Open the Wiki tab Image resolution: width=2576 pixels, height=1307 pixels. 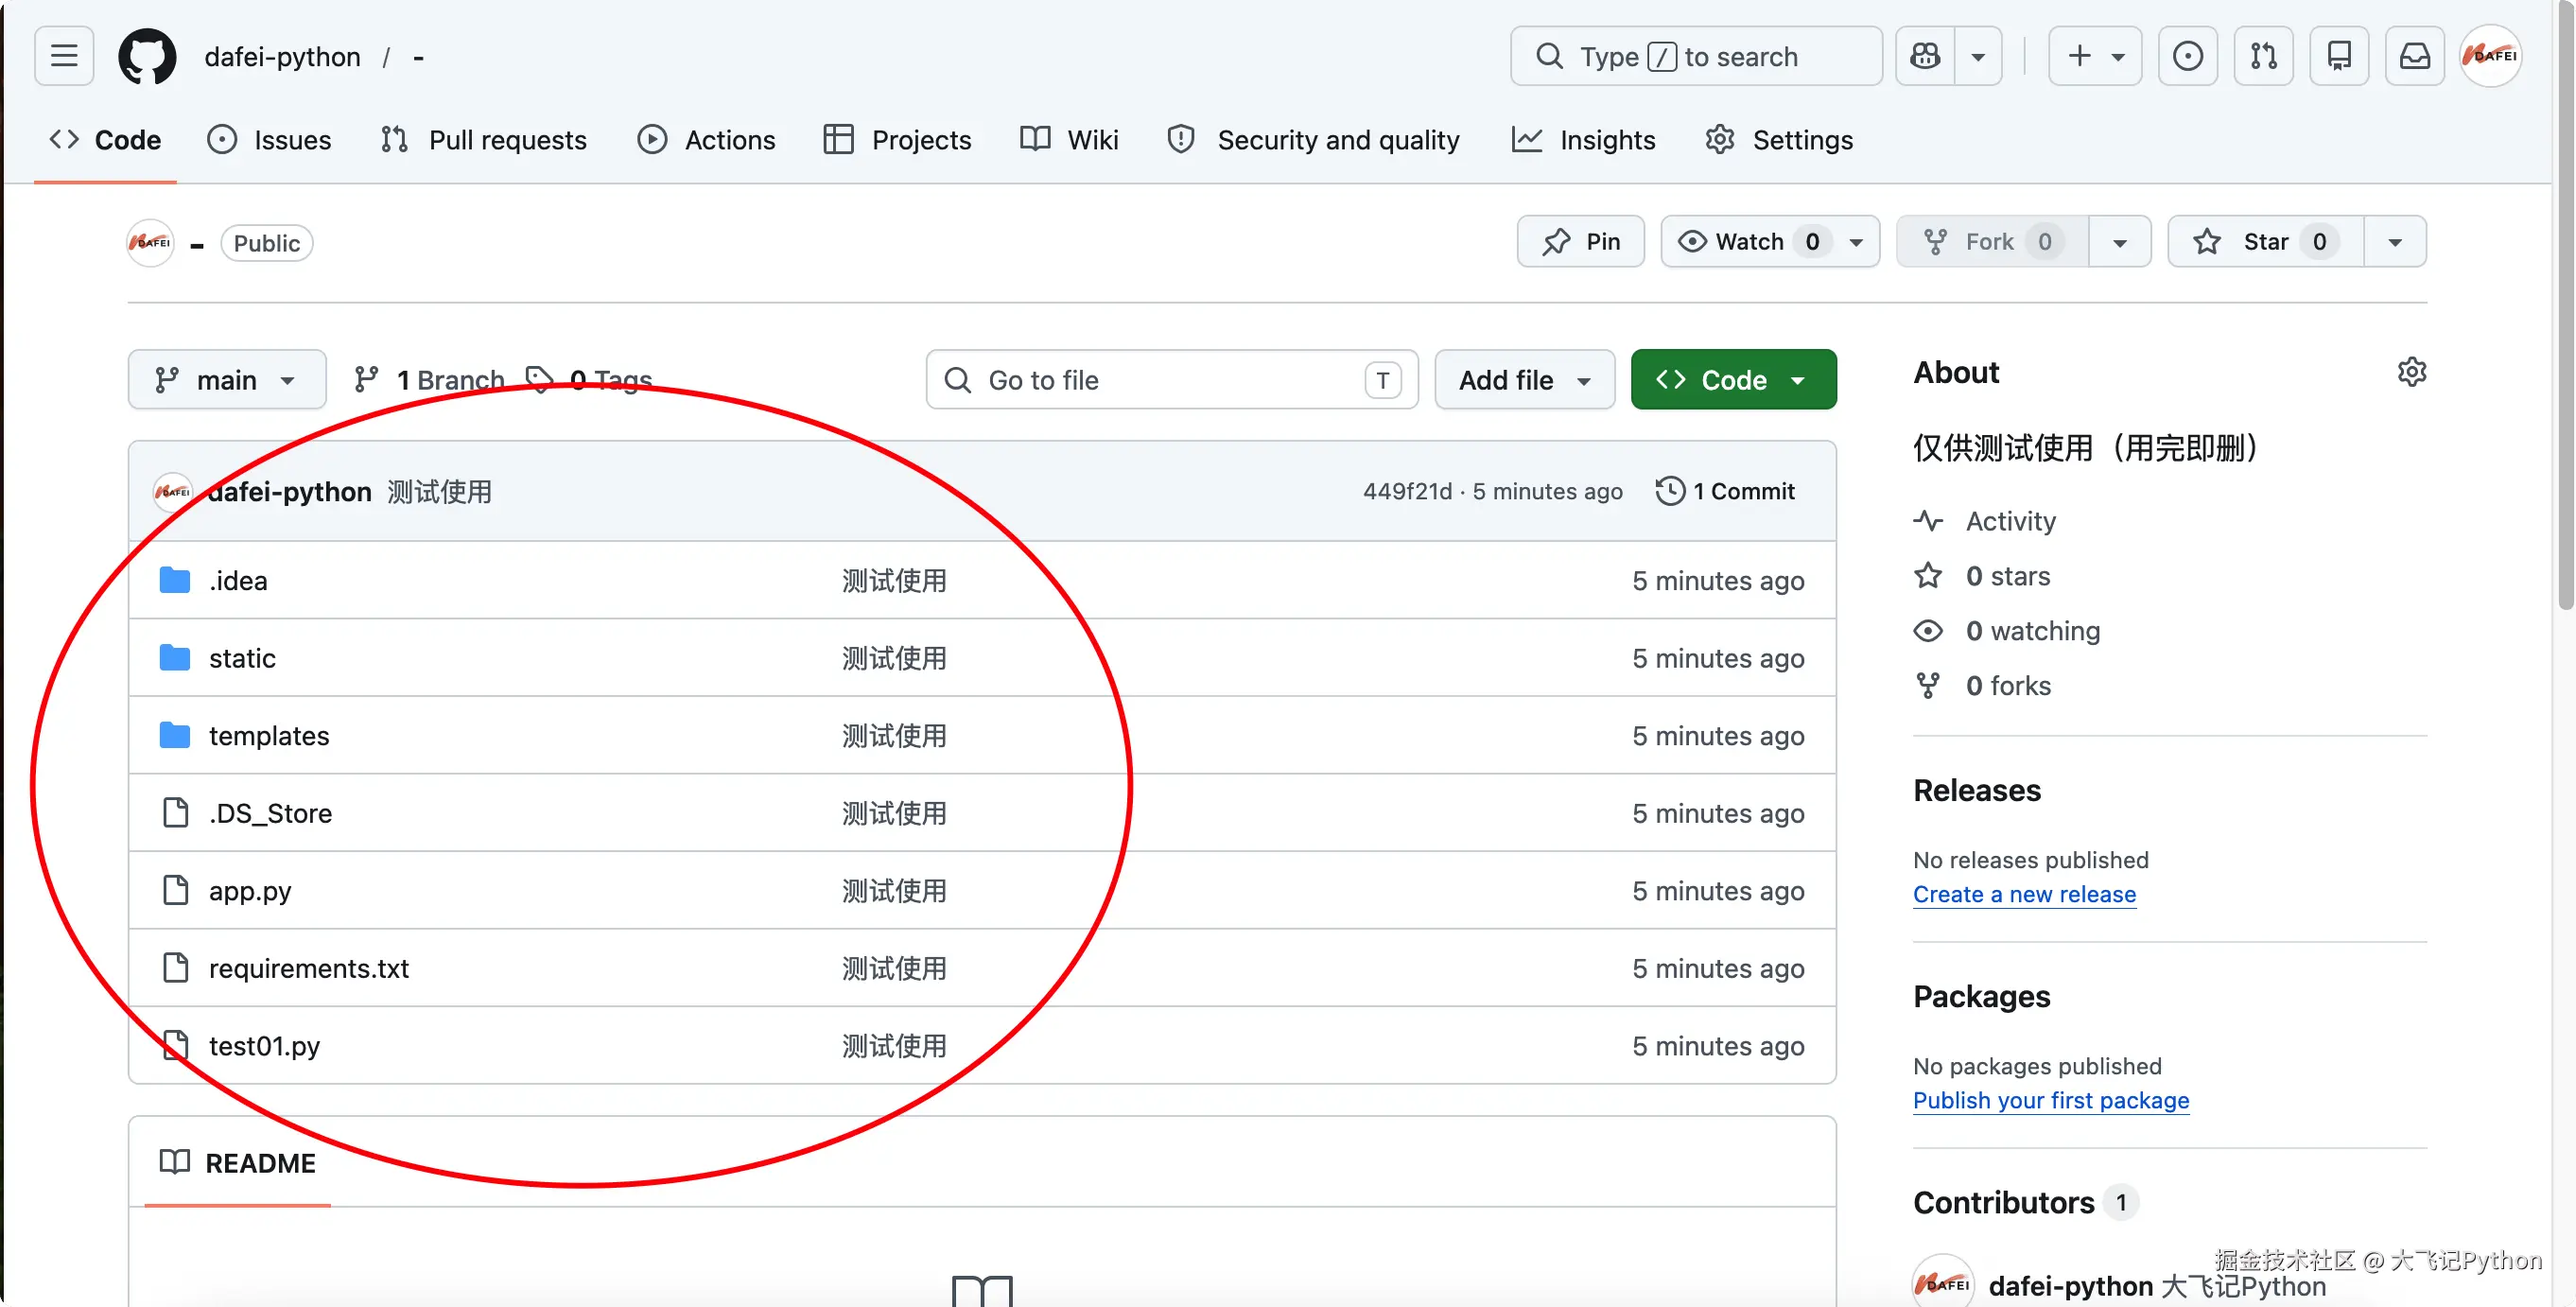[x=1069, y=139]
